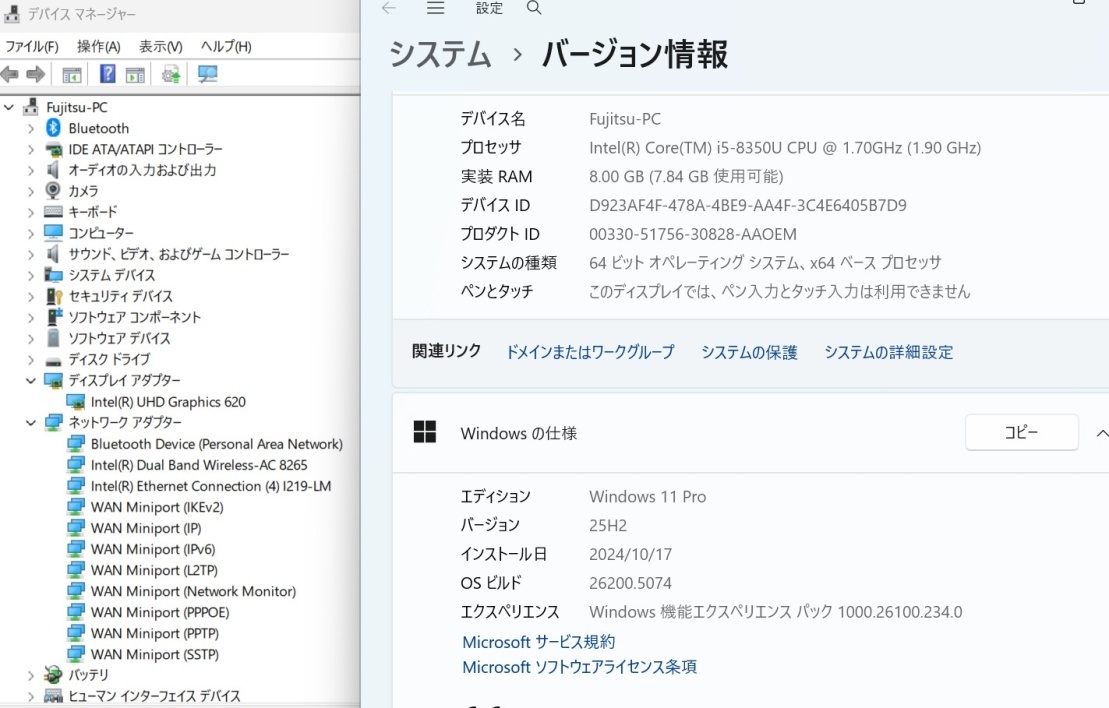The image size is (1109, 708).
Task: Click the update driver toolbar icon
Action: pyautogui.click(x=171, y=74)
